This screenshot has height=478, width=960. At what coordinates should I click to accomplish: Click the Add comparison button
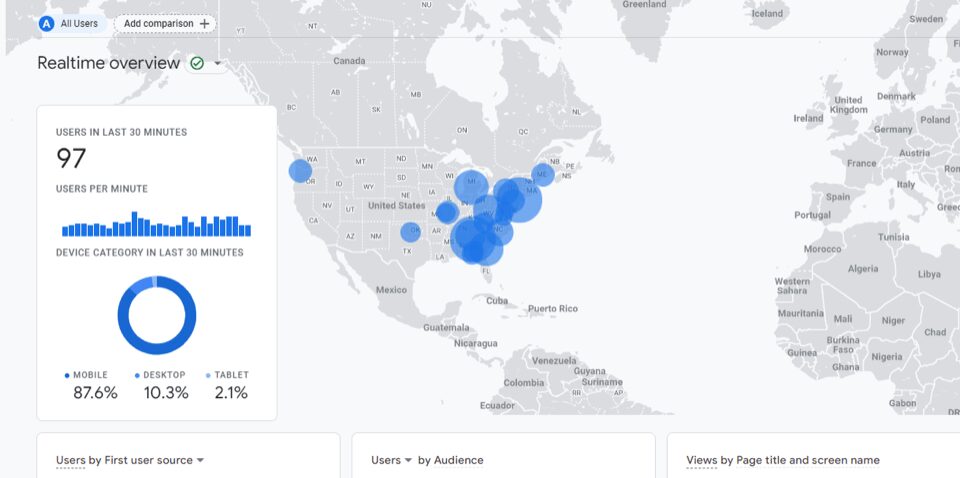(x=165, y=24)
